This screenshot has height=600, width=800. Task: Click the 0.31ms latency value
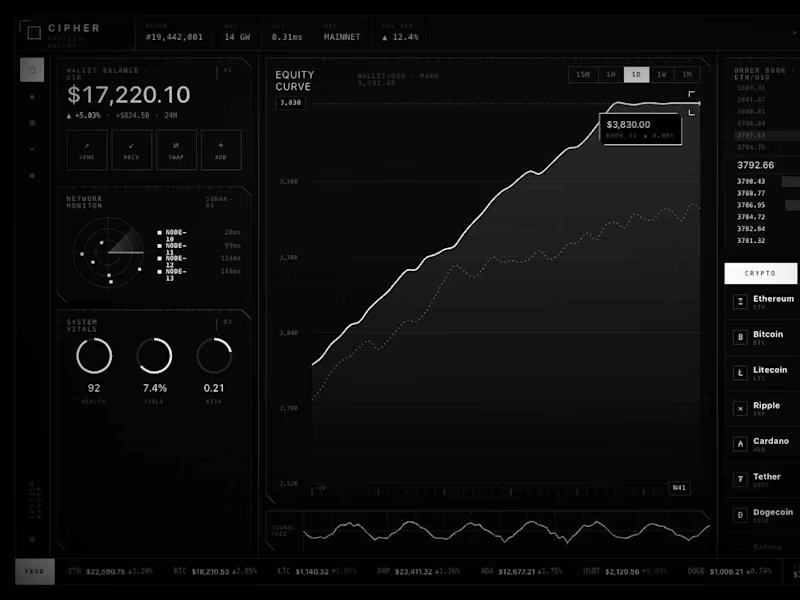point(287,37)
